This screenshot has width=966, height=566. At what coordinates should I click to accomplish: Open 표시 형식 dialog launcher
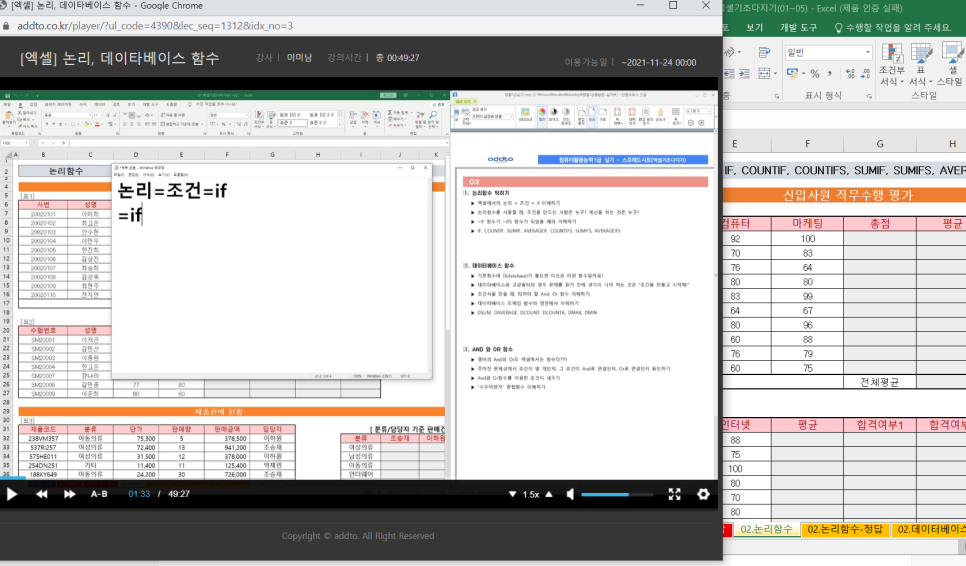pos(869,96)
